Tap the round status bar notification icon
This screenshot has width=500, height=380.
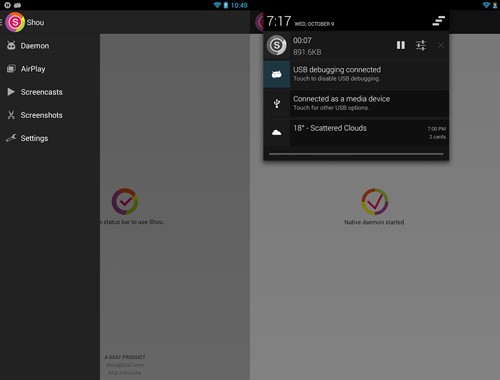pyautogui.click(x=7, y=5)
